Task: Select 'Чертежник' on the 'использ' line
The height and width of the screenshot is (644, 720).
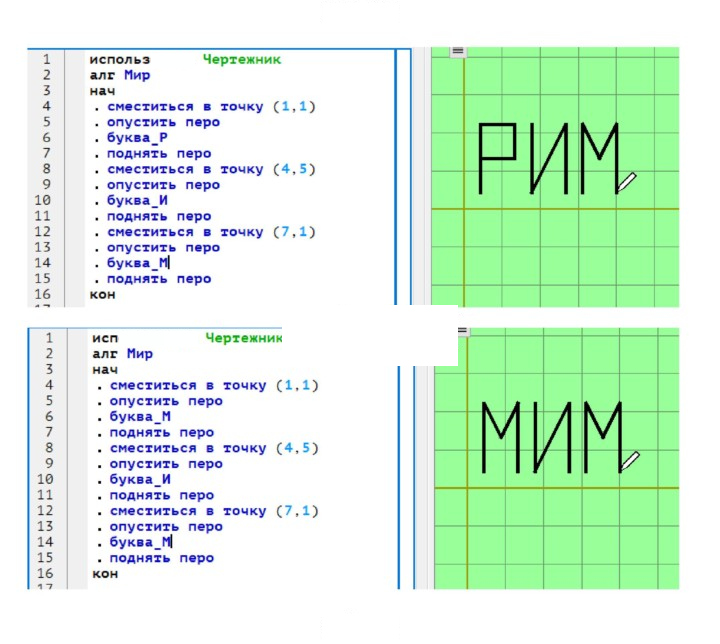Action: pyautogui.click(x=242, y=59)
